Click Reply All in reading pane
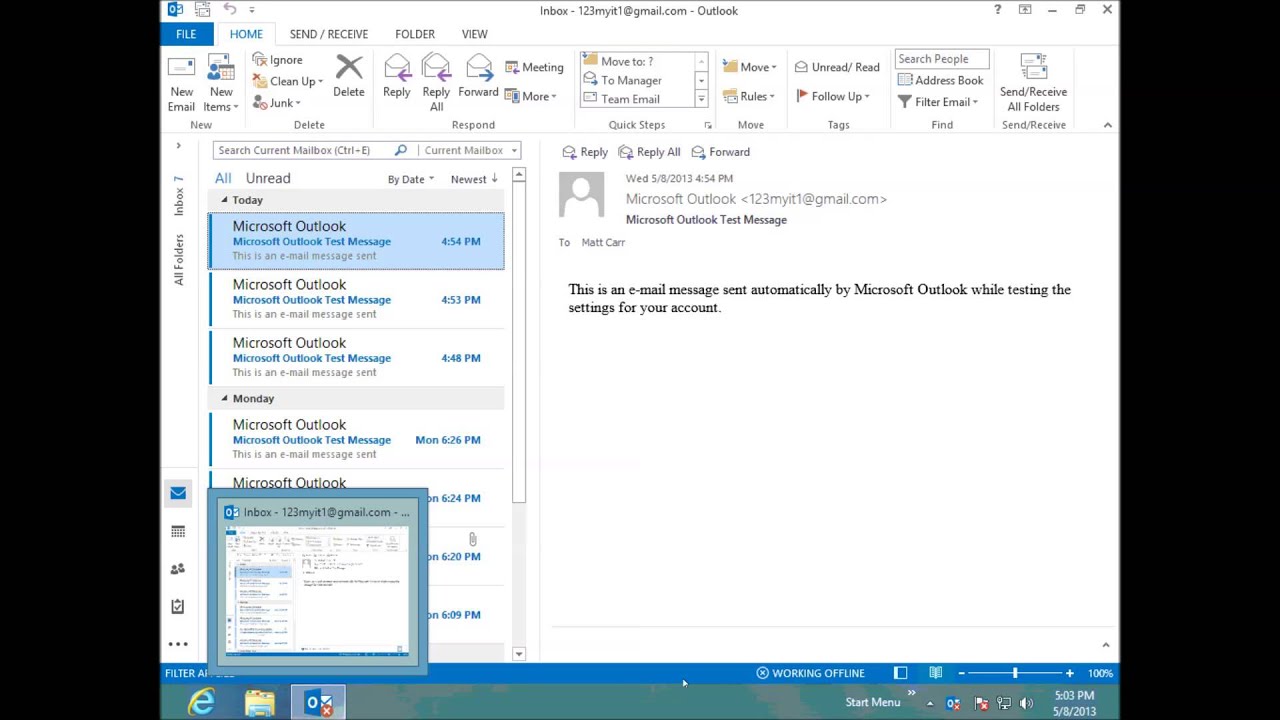Image resolution: width=1280 pixels, height=720 pixels. [x=649, y=152]
